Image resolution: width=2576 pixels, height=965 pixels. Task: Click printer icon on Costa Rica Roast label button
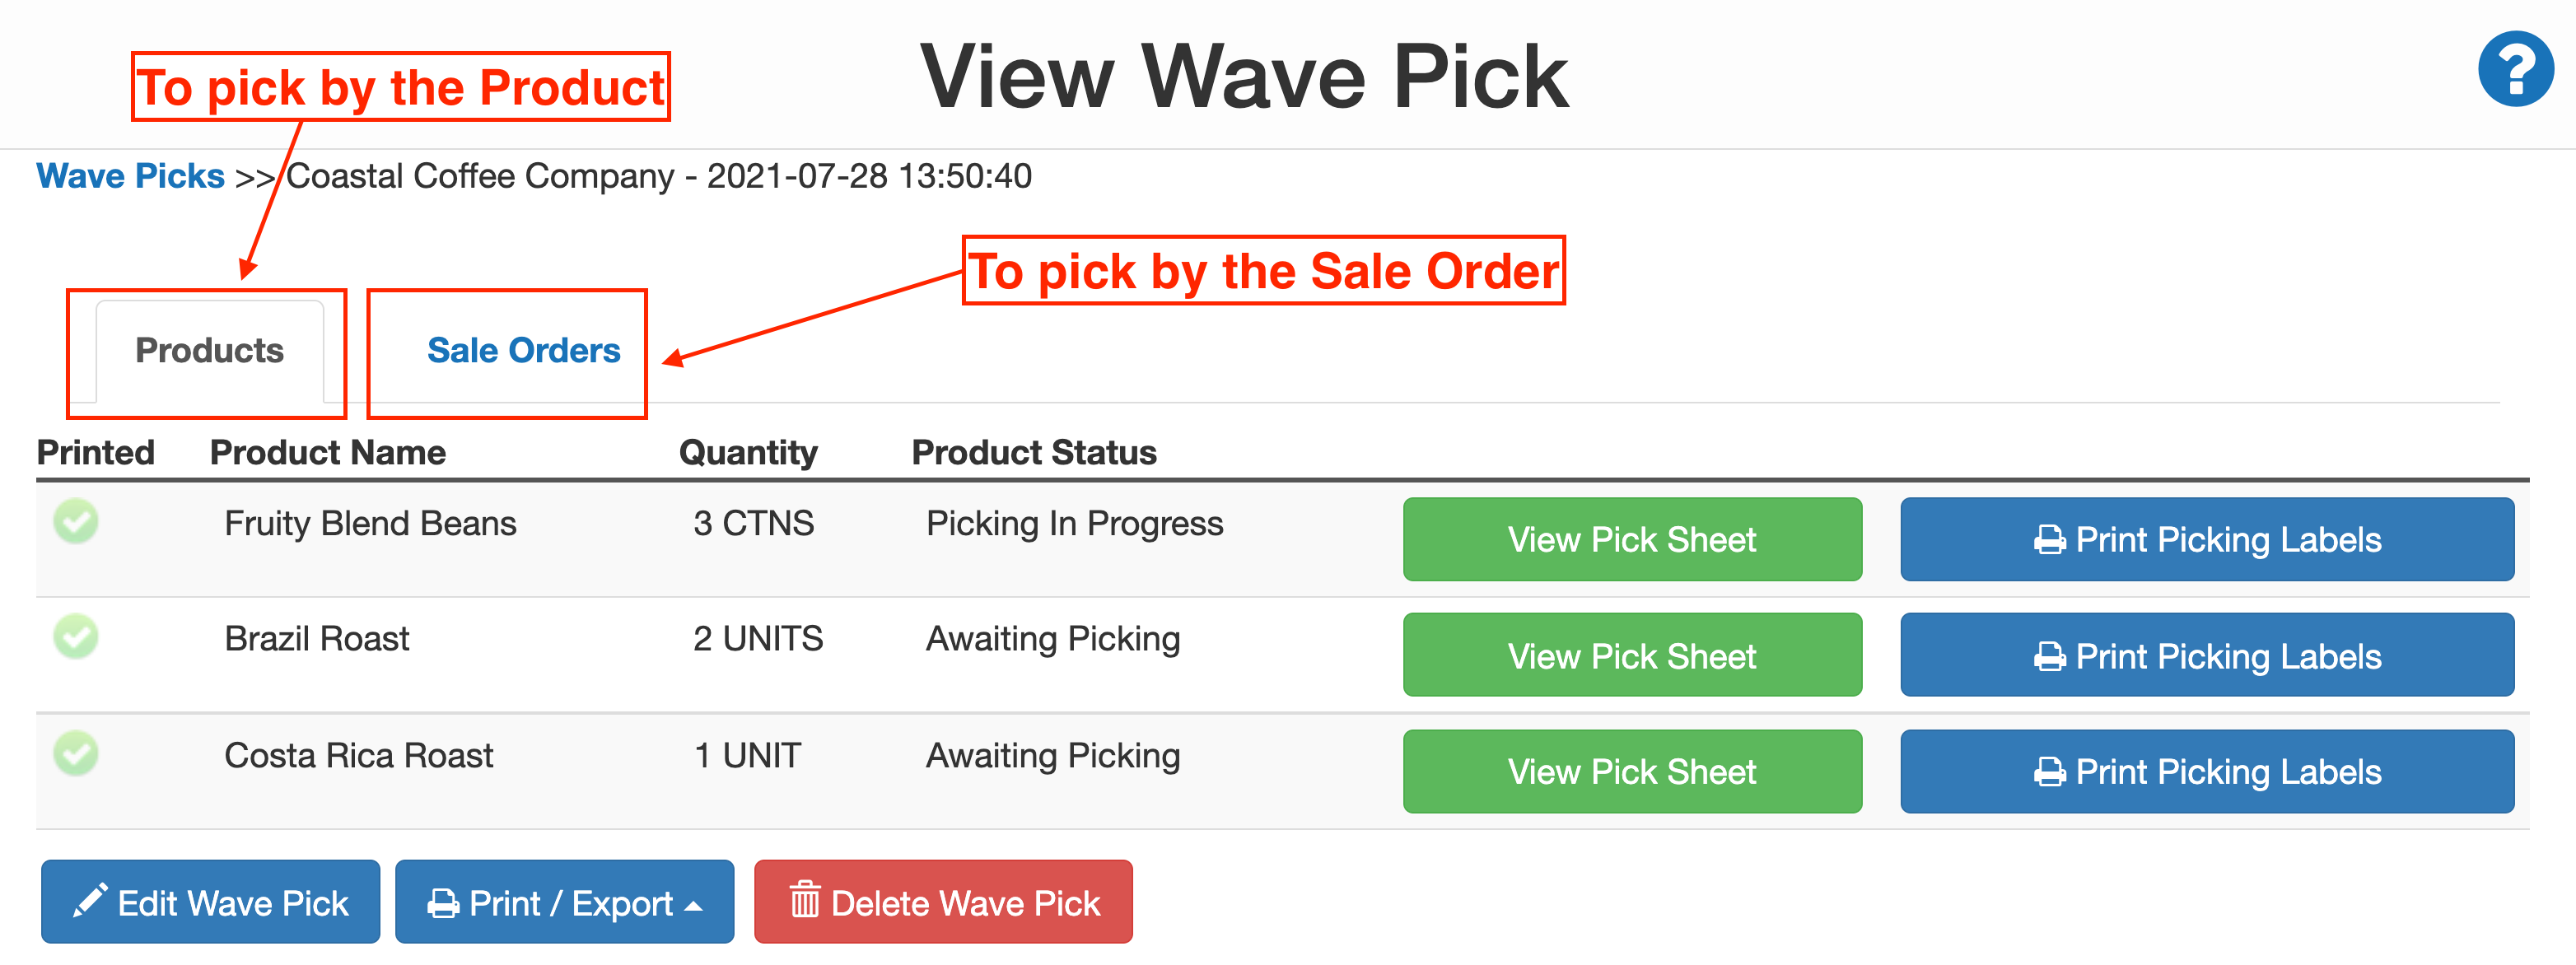coord(2048,771)
